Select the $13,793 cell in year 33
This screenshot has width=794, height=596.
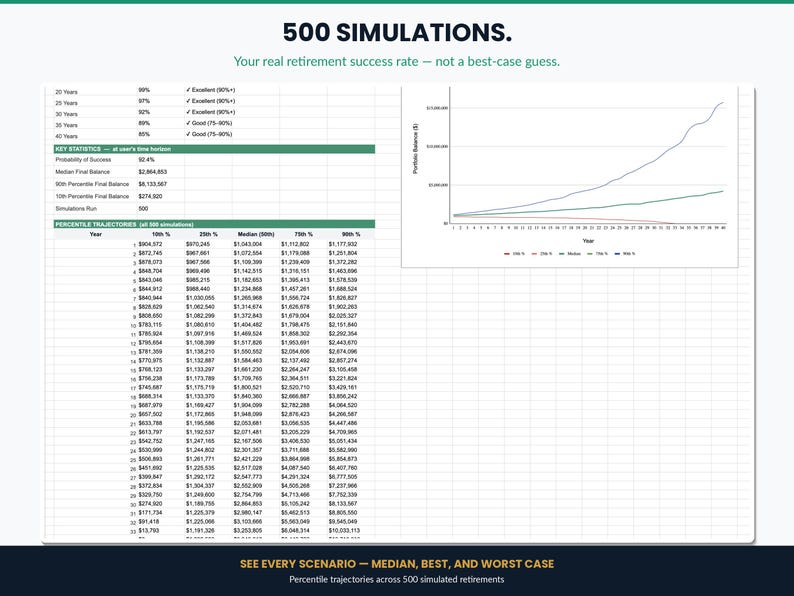pyautogui.click(x=149, y=530)
